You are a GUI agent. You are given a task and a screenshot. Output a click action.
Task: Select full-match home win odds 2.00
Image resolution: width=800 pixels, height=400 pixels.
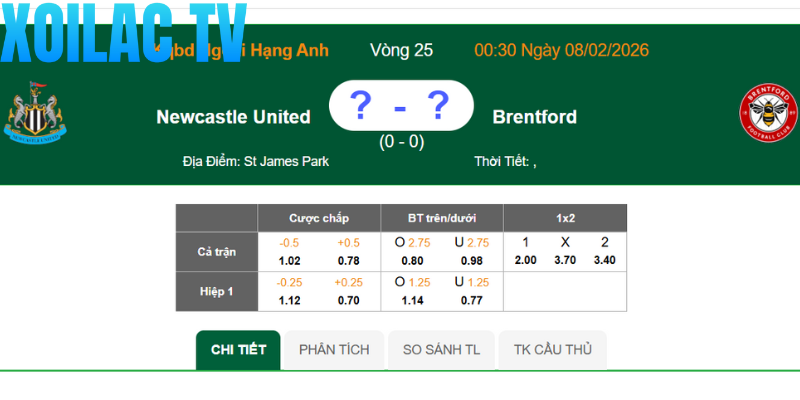point(525,260)
